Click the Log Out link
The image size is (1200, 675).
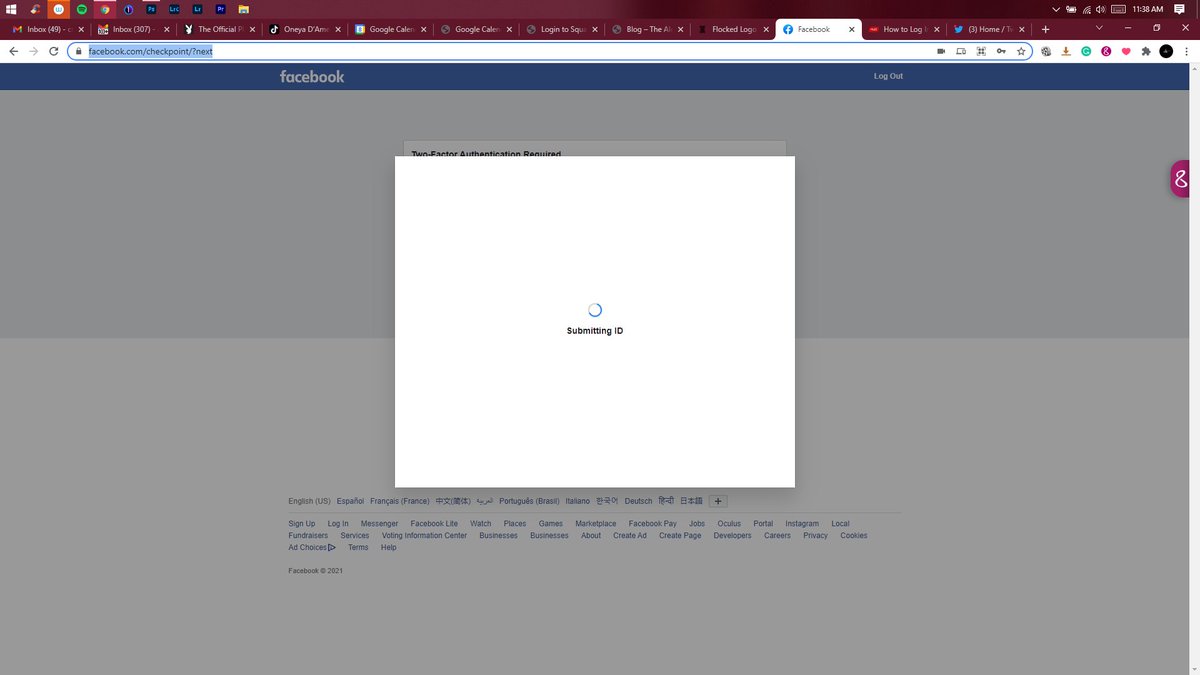point(888,76)
